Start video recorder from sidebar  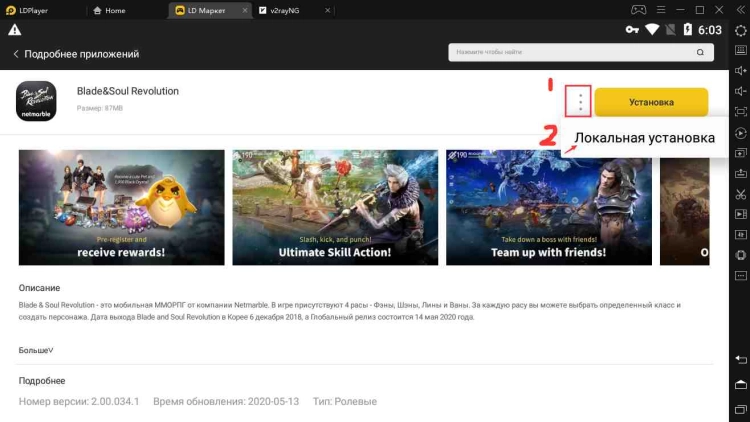(740, 214)
